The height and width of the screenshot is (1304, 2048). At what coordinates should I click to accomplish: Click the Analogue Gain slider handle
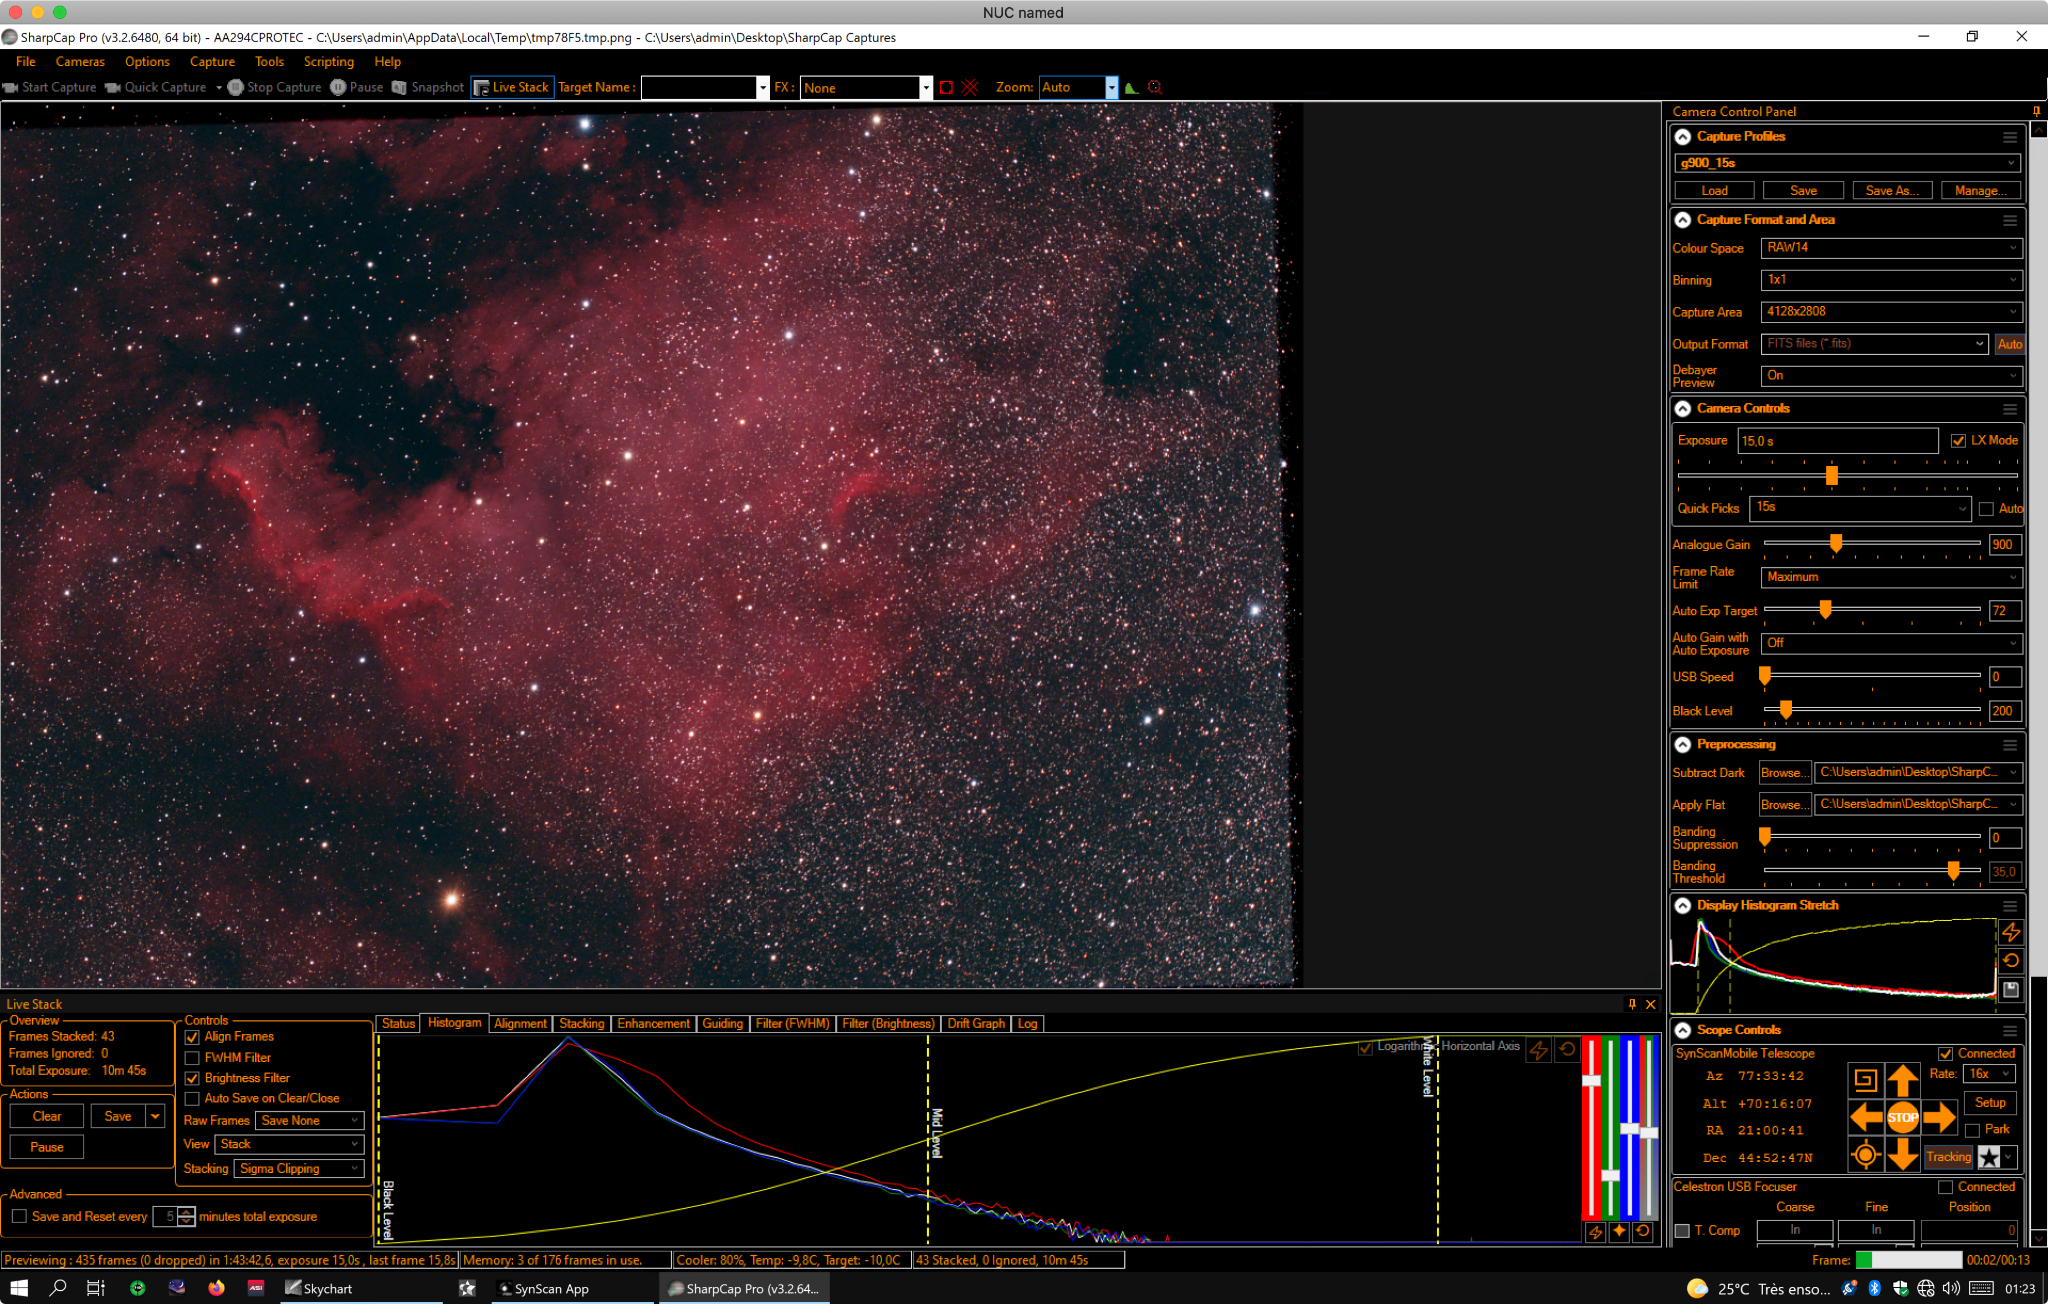tap(1836, 543)
